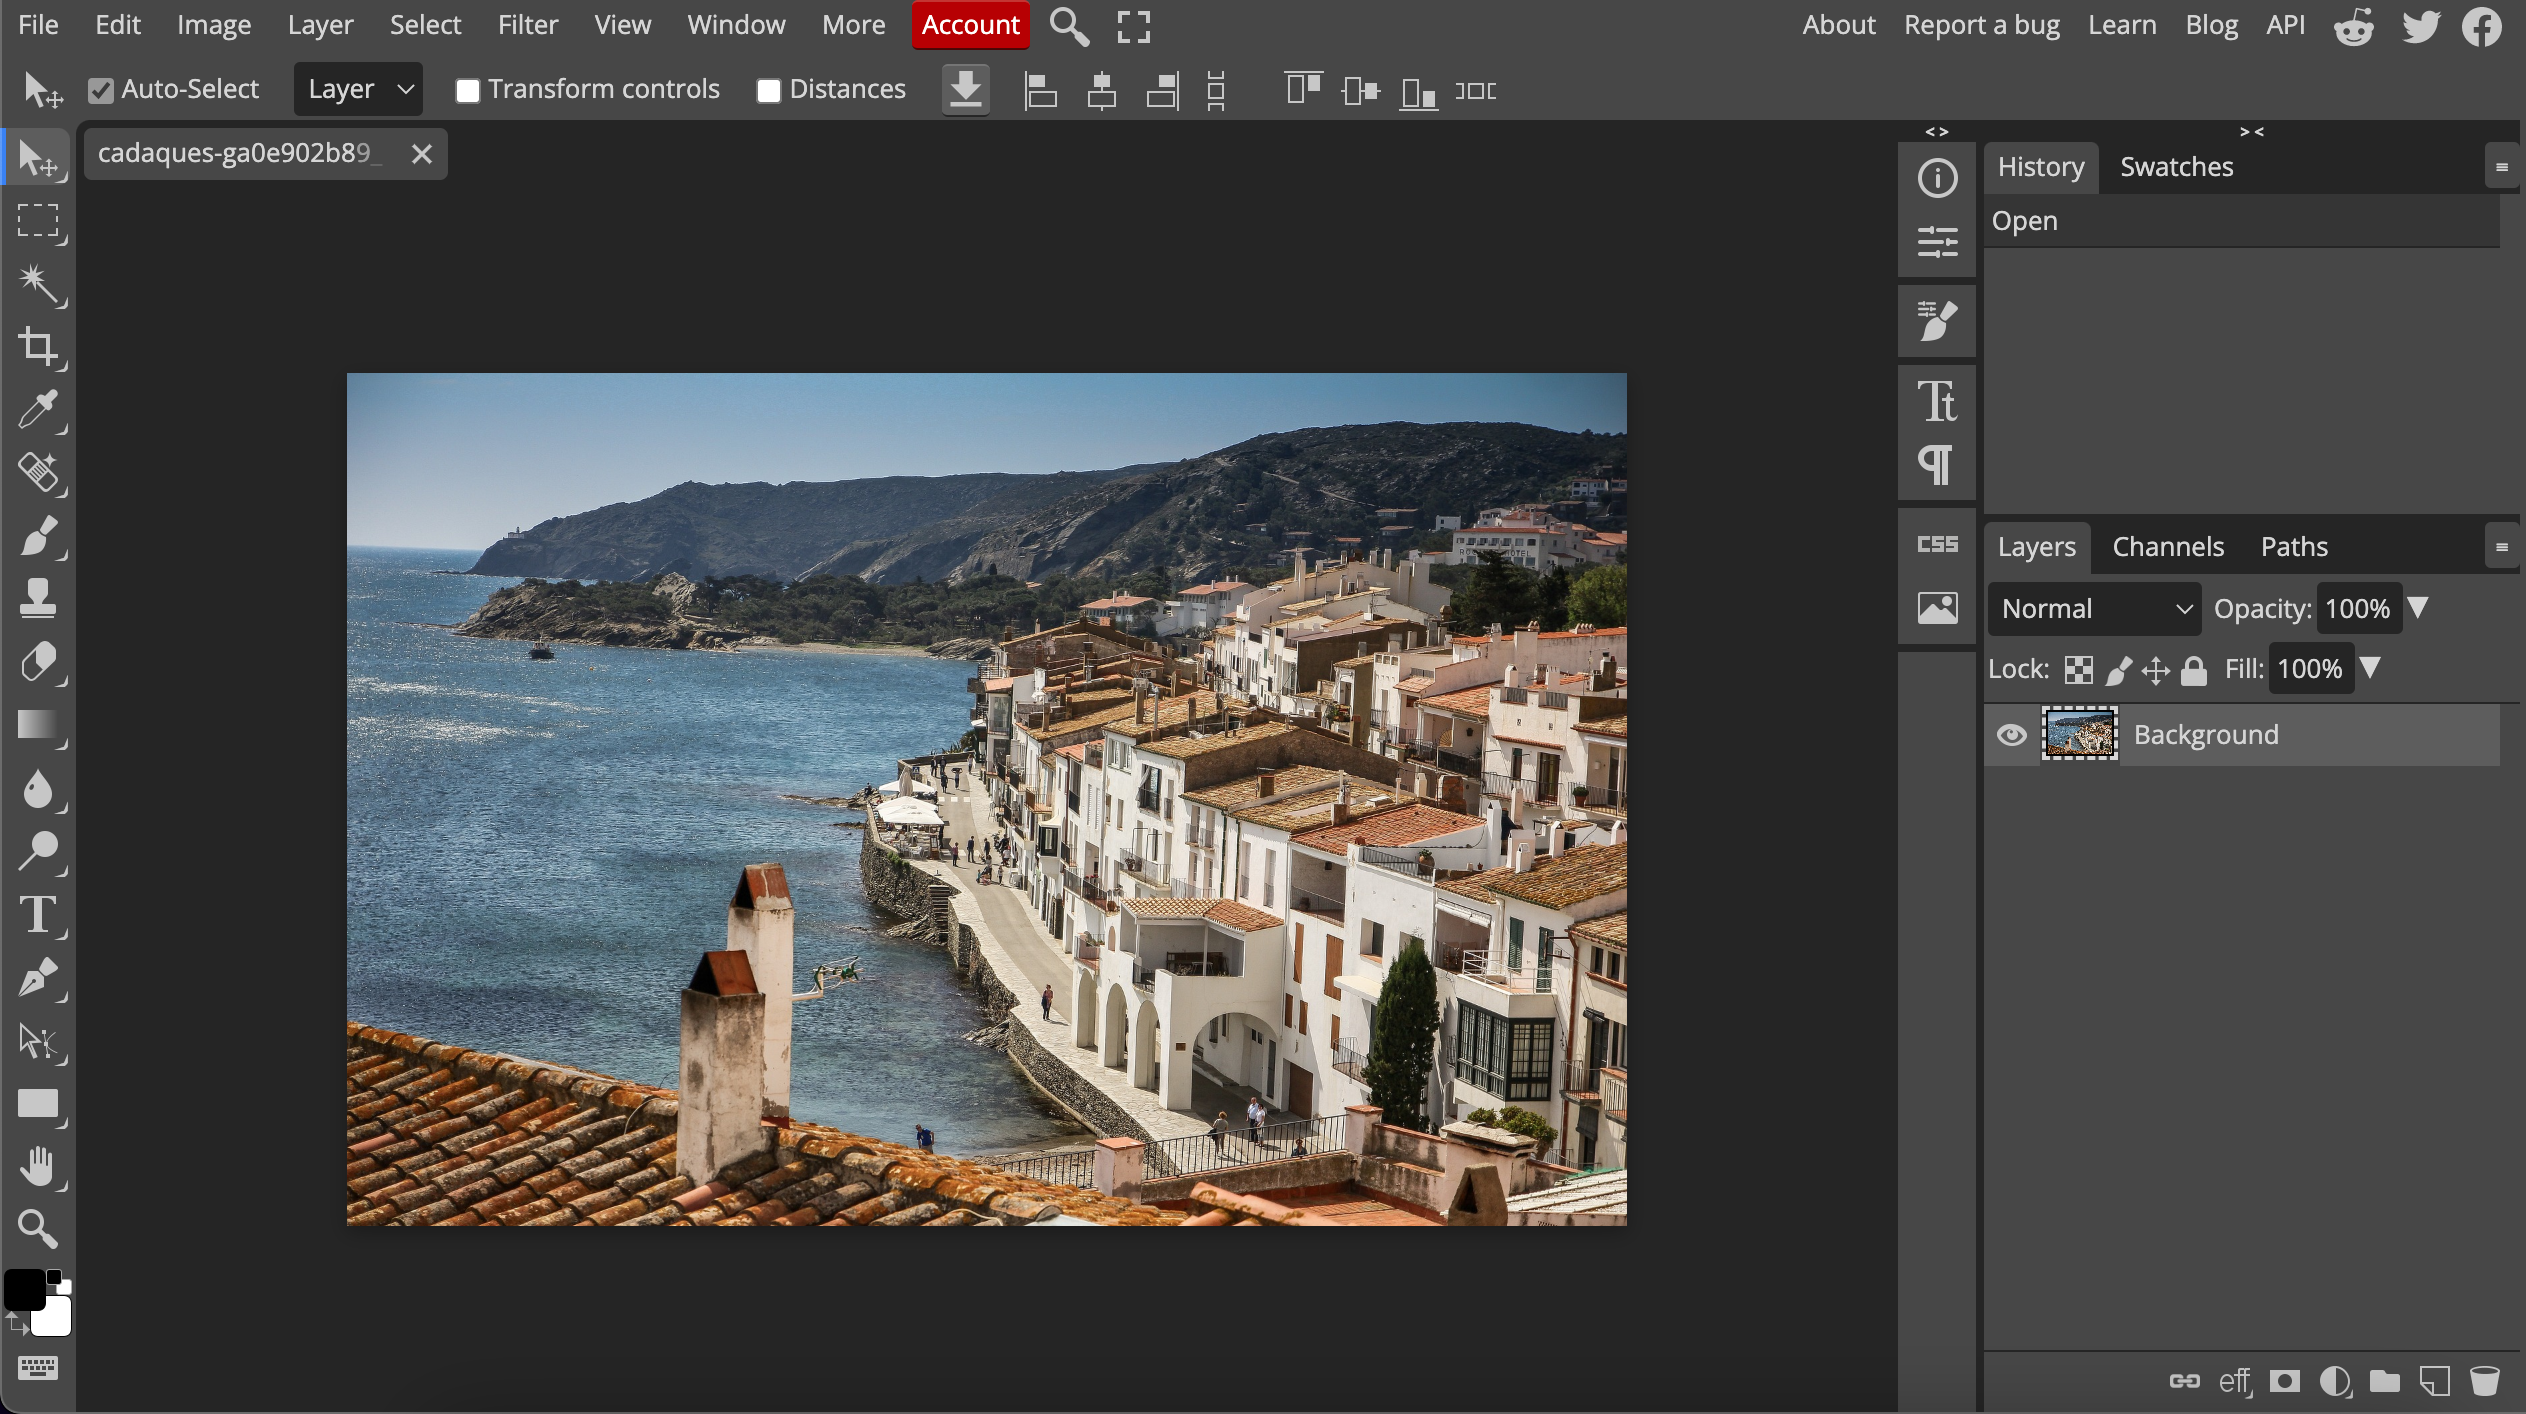The height and width of the screenshot is (1414, 2526).
Task: Toggle lock position icon
Action: click(2156, 670)
